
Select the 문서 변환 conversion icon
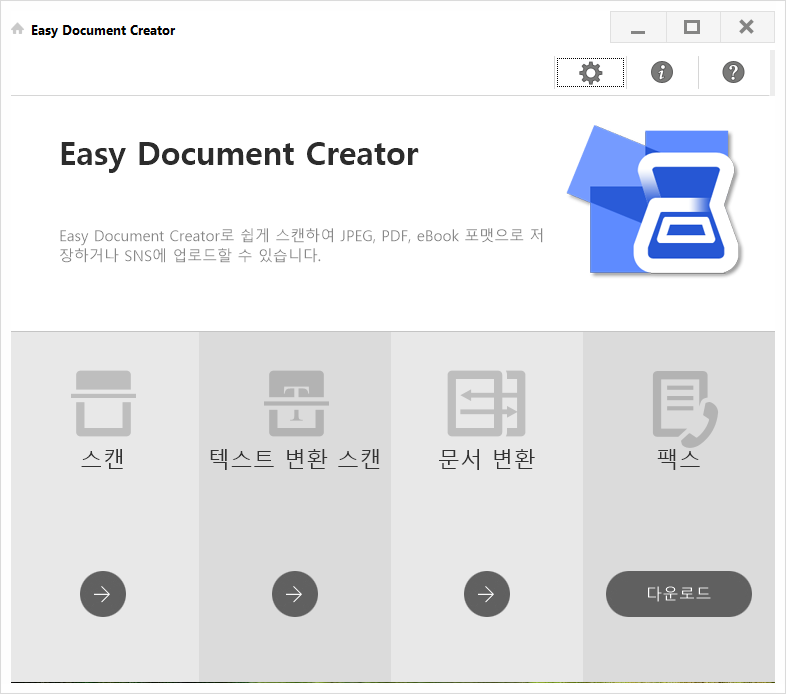(486, 403)
